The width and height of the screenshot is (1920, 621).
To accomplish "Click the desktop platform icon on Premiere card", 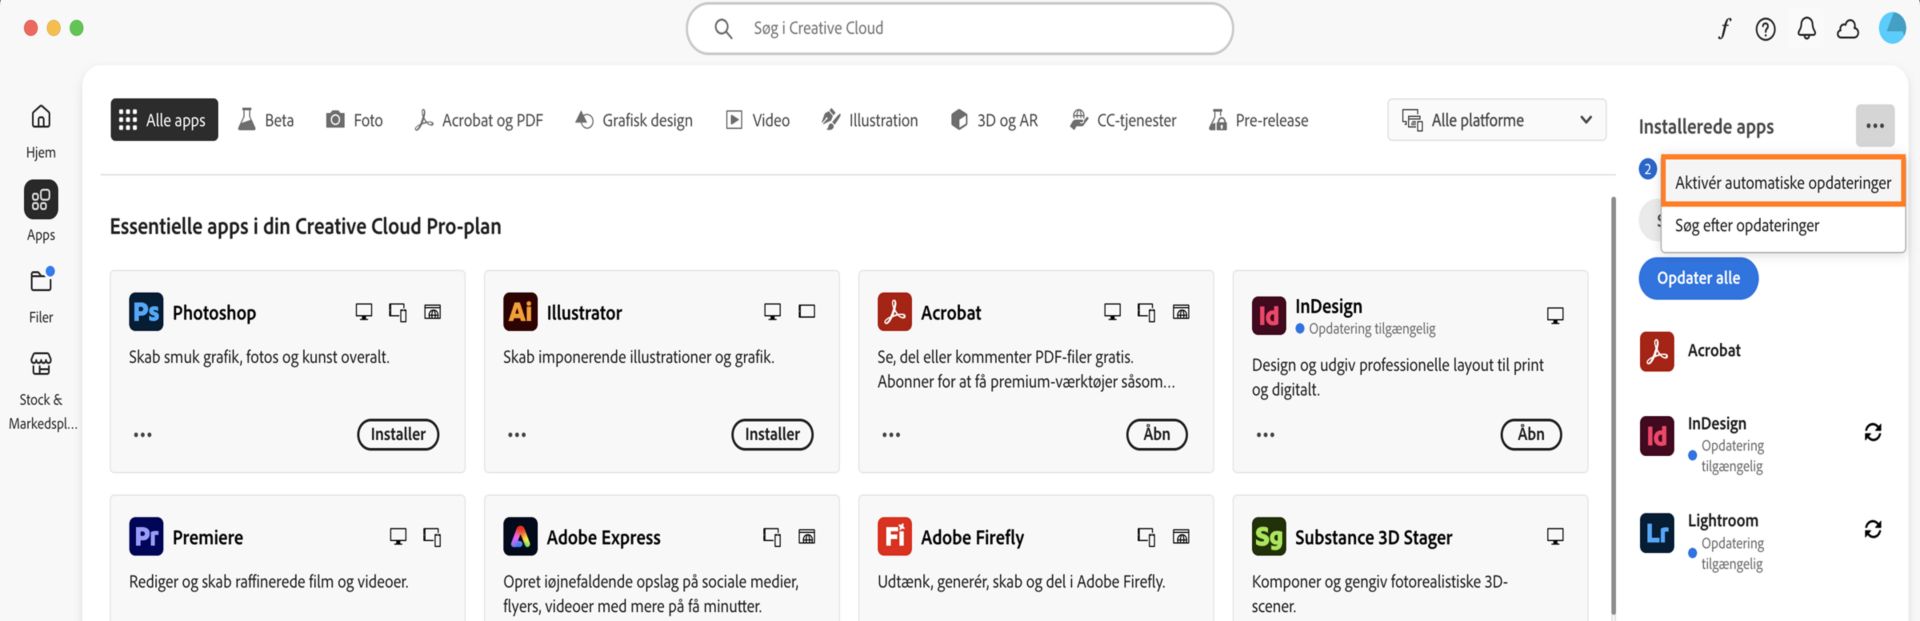I will tap(398, 537).
